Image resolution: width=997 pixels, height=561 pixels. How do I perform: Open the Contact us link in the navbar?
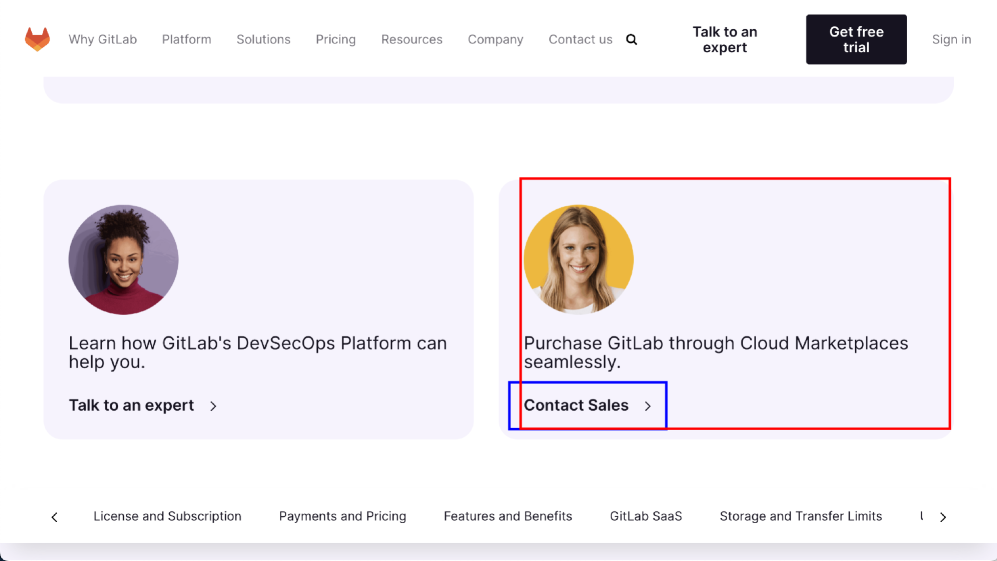click(581, 39)
